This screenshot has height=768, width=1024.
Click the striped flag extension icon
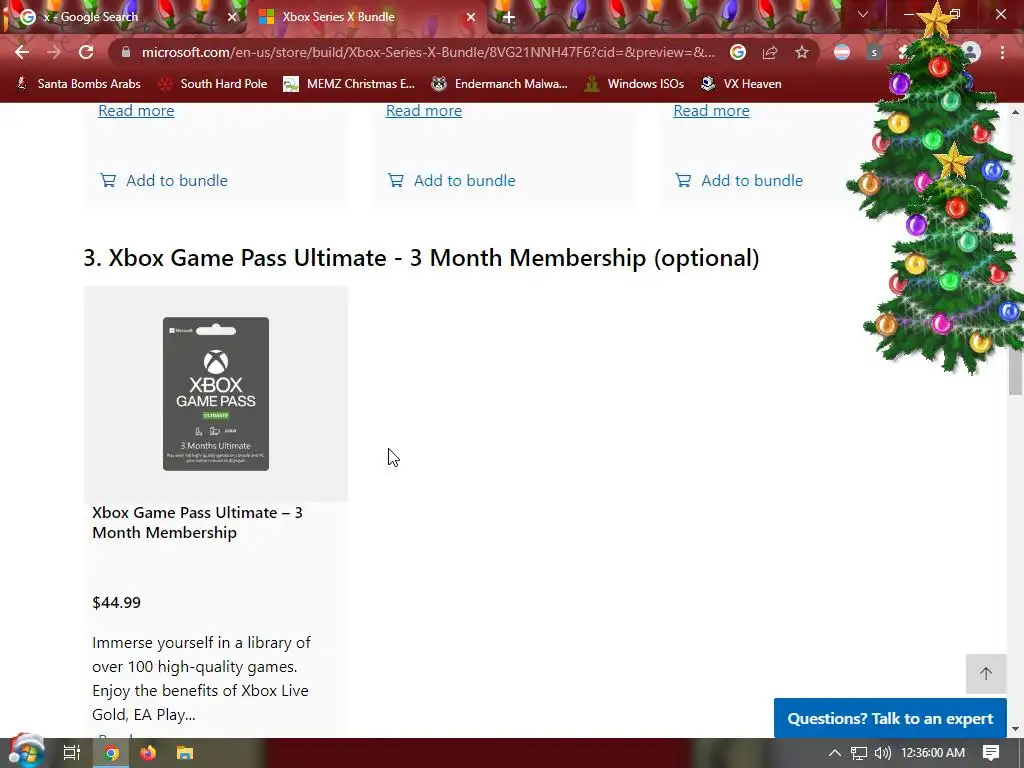[x=842, y=52]
